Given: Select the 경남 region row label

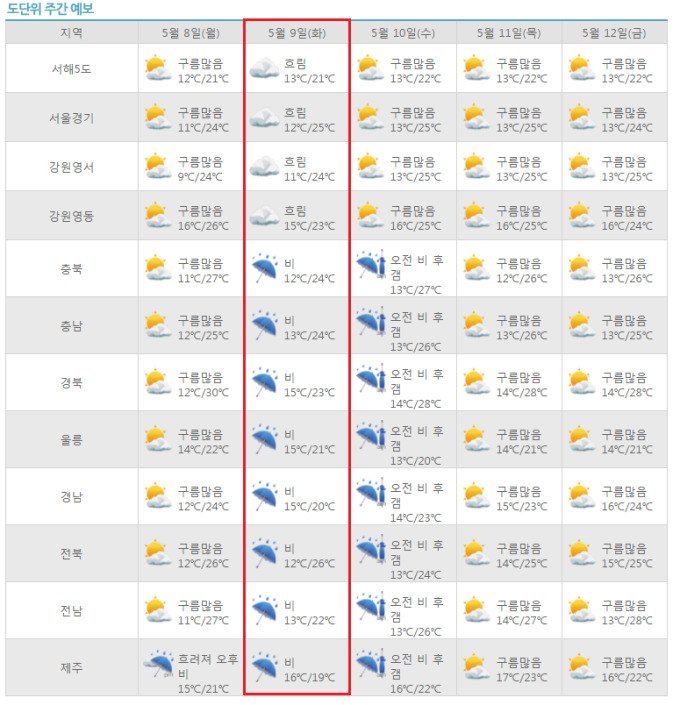Looking at the screenshot, I should pos(72,497).
